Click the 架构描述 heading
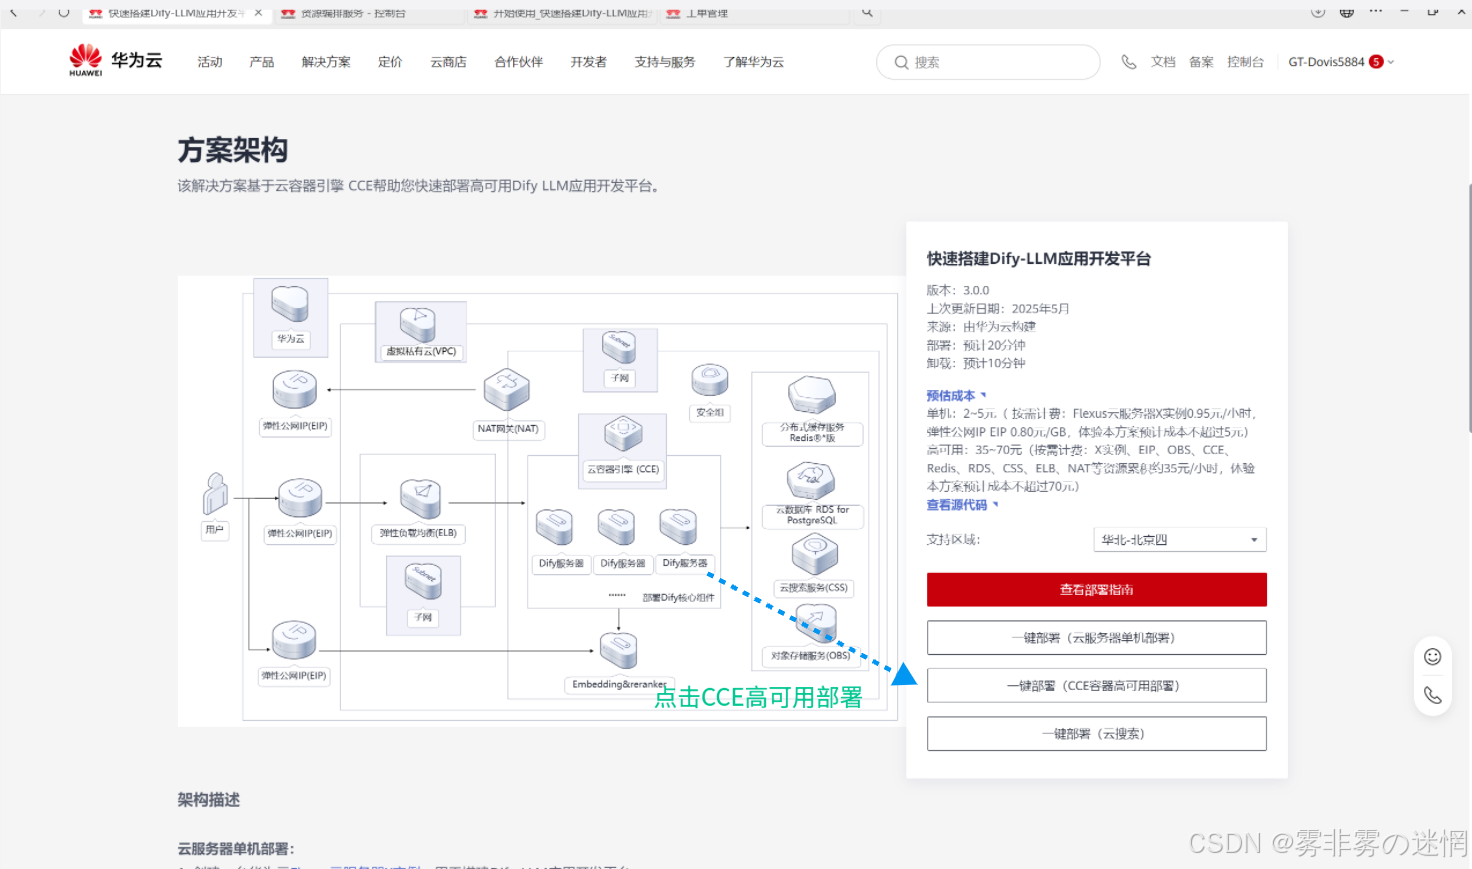The image size is (1472, 869). click(209, 800)
